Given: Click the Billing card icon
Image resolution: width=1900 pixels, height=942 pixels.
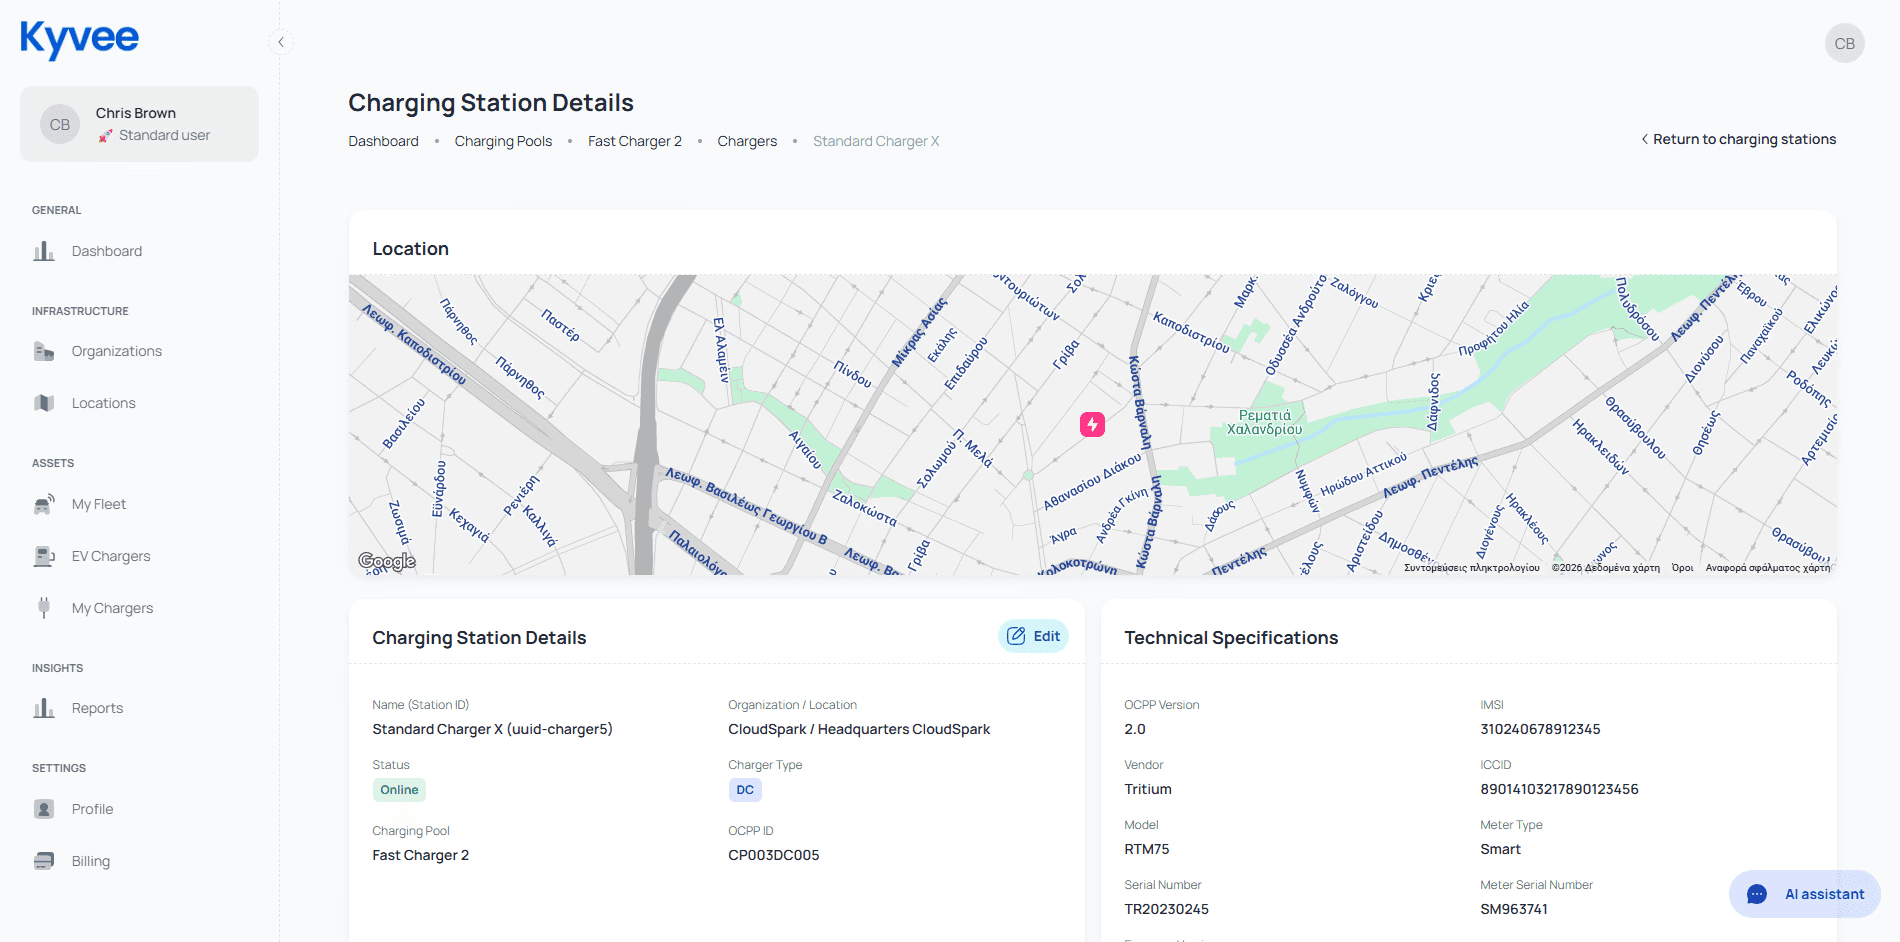Looking at the screenshot, I should coord(44,861).
